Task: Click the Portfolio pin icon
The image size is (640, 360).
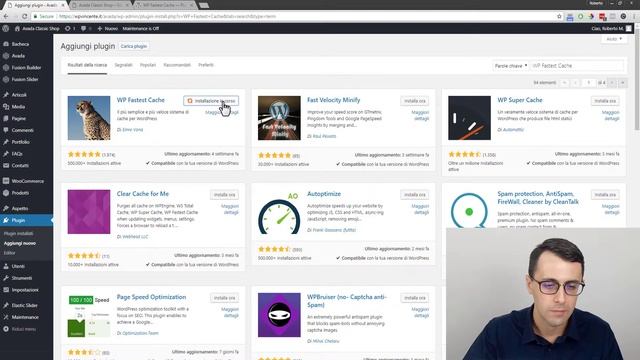Action: [6, 142]
